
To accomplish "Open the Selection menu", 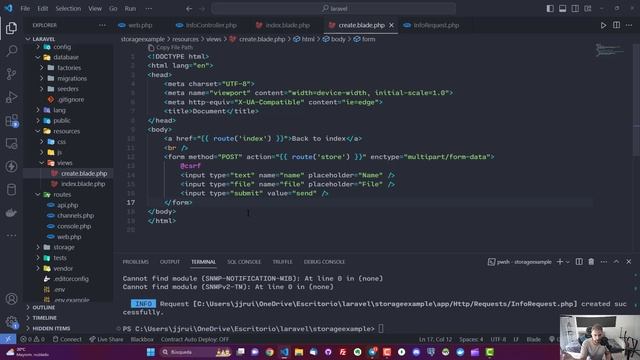I will pos(68,9).
